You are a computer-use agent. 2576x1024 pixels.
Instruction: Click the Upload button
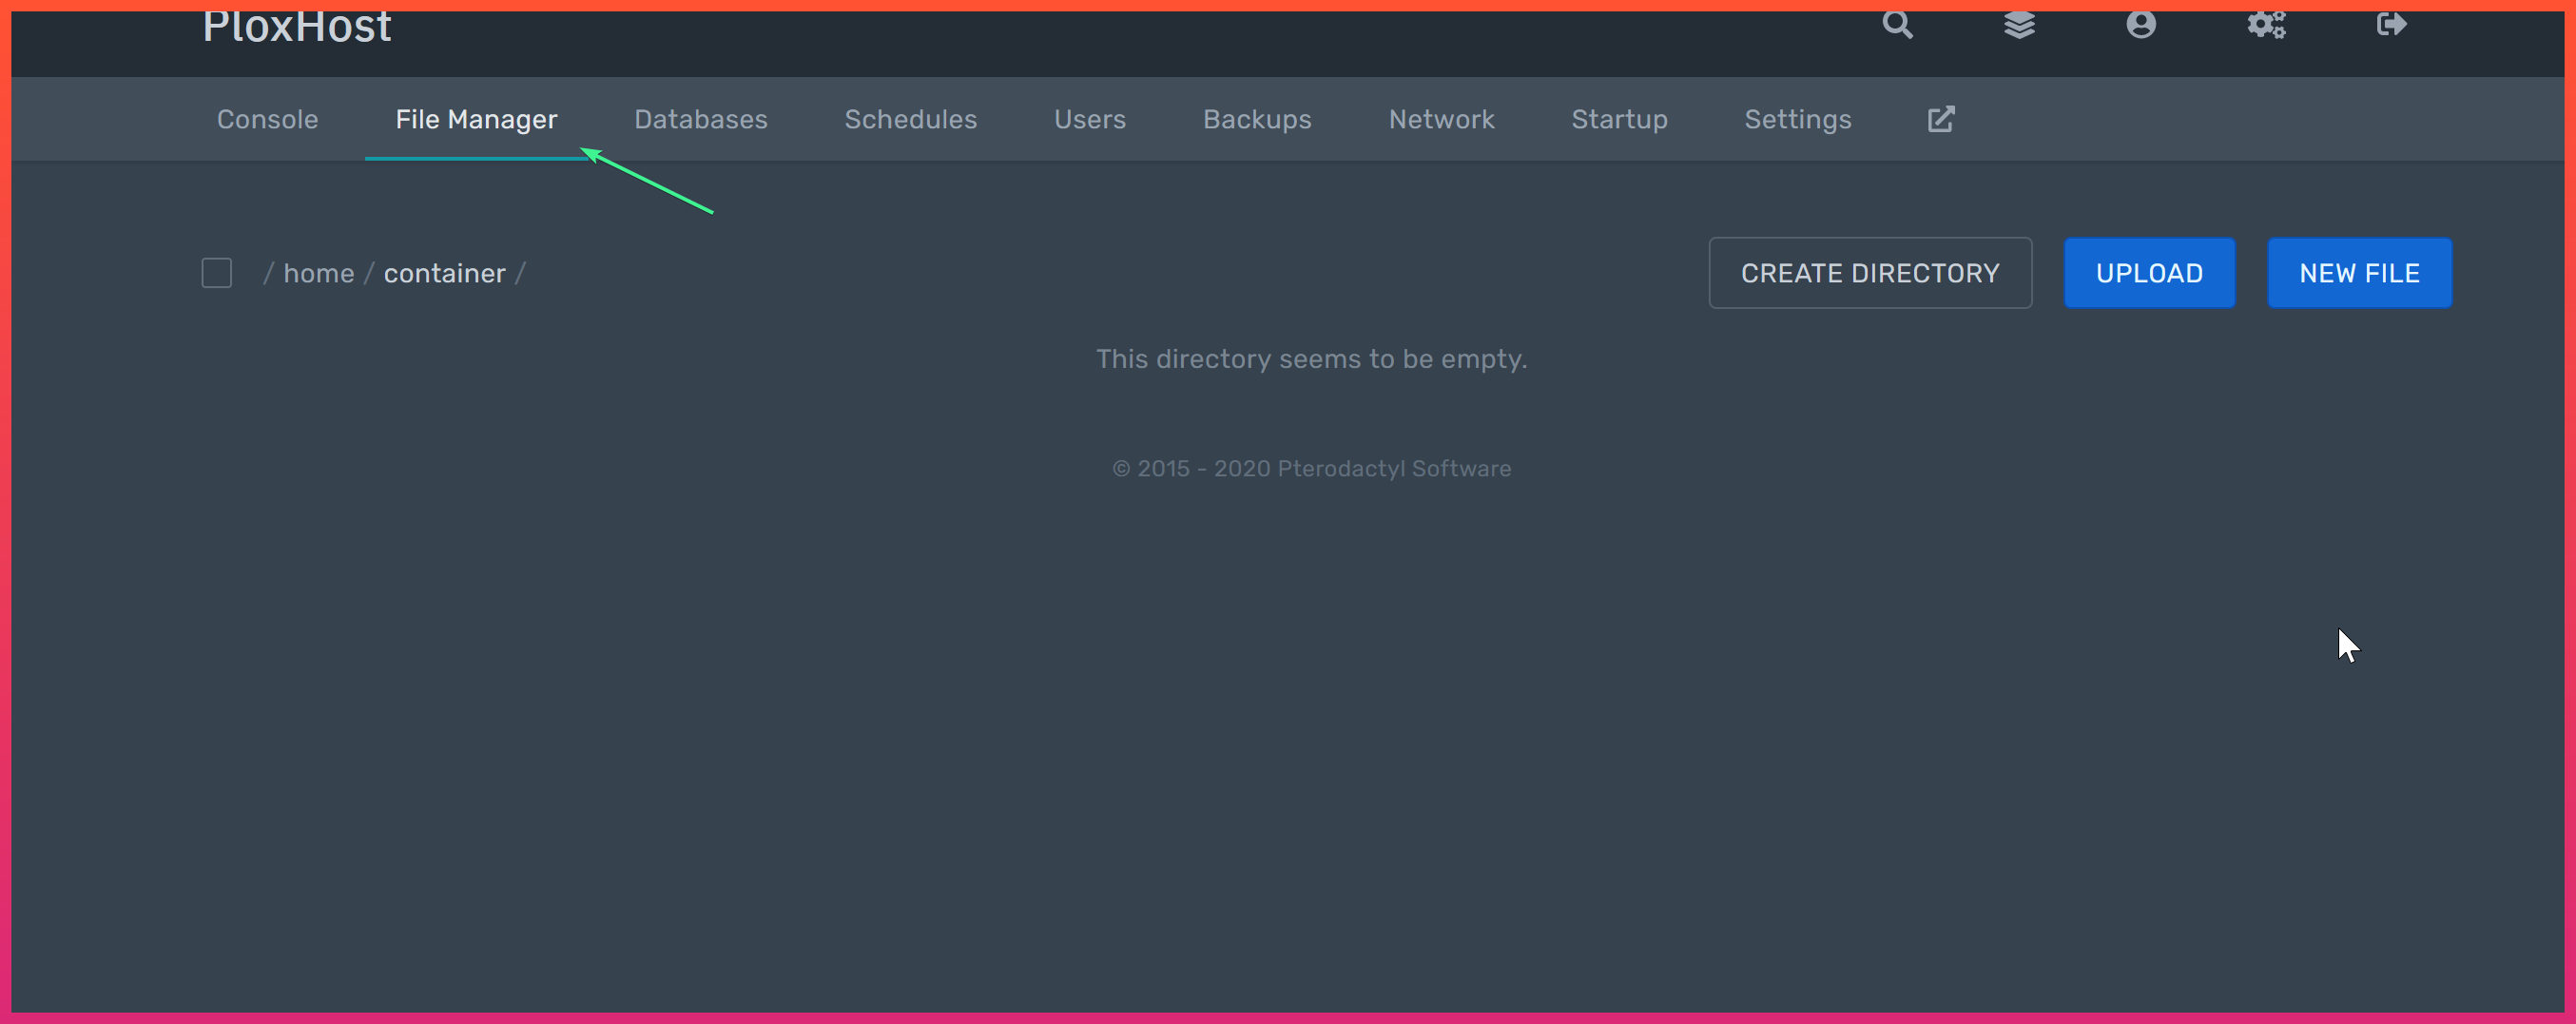coord(2149,273)
